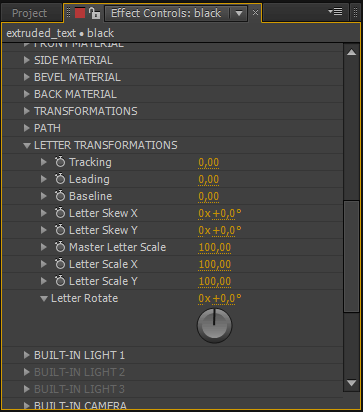363x412 pixels.
Task: Open the panel options menu icon
Action: (335, 12)
